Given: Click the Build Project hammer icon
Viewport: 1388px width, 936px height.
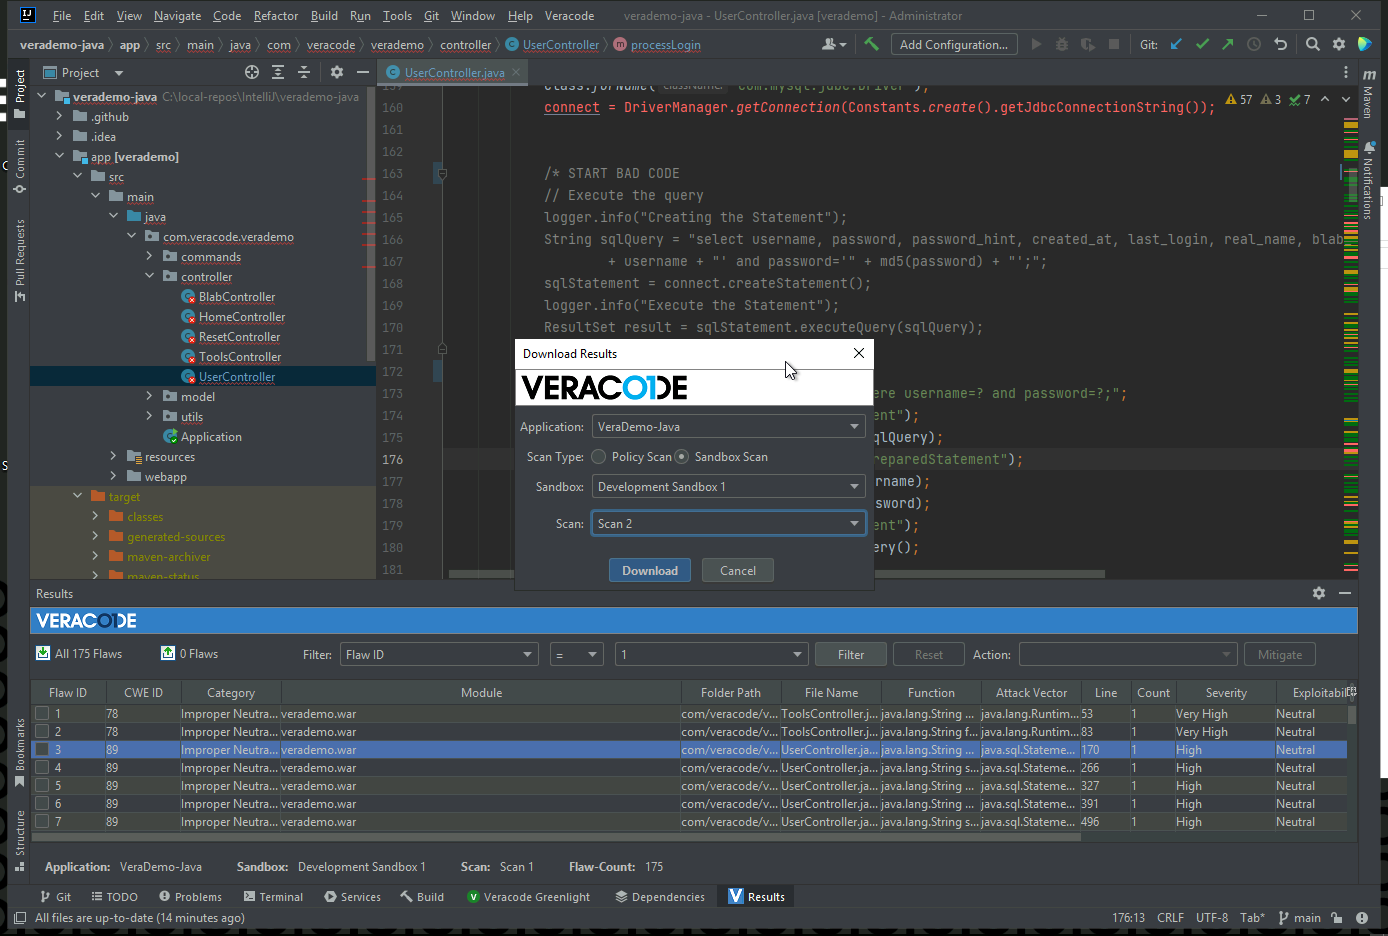Looking at the screenshot, I should (872, 44).
